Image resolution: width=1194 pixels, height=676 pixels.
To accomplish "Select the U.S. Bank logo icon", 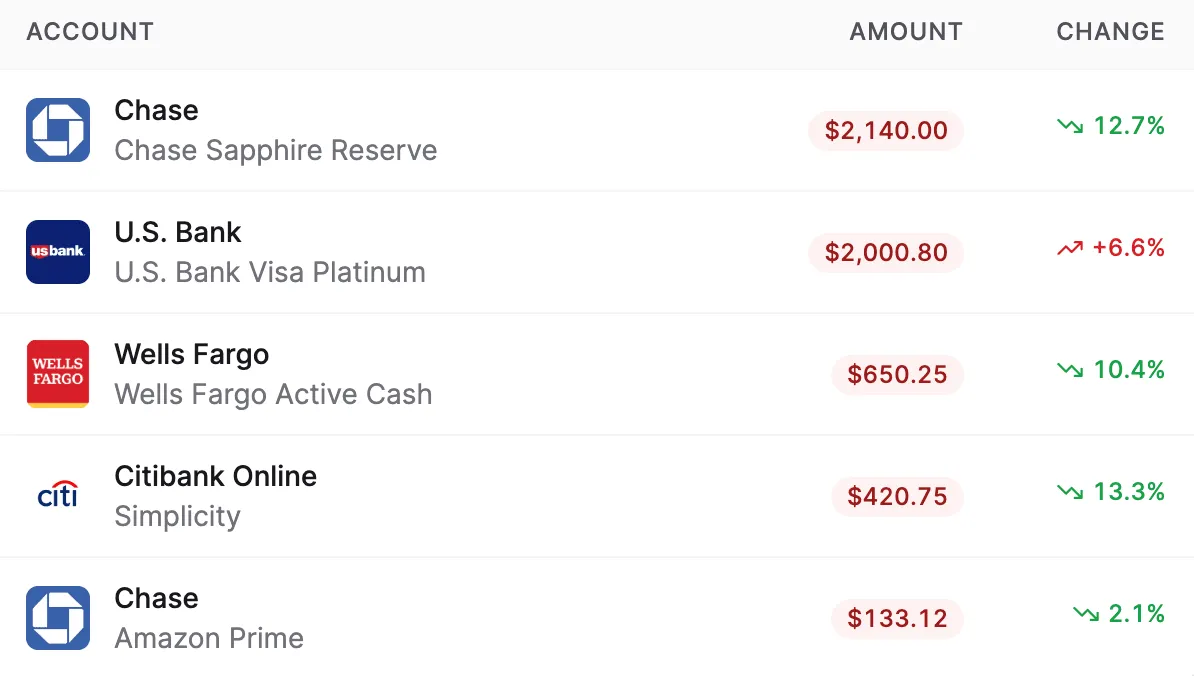I will click(x=57, y=252).
